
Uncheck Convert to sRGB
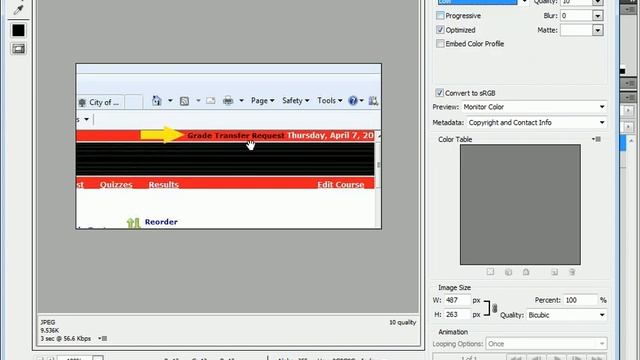pos(439,93)
